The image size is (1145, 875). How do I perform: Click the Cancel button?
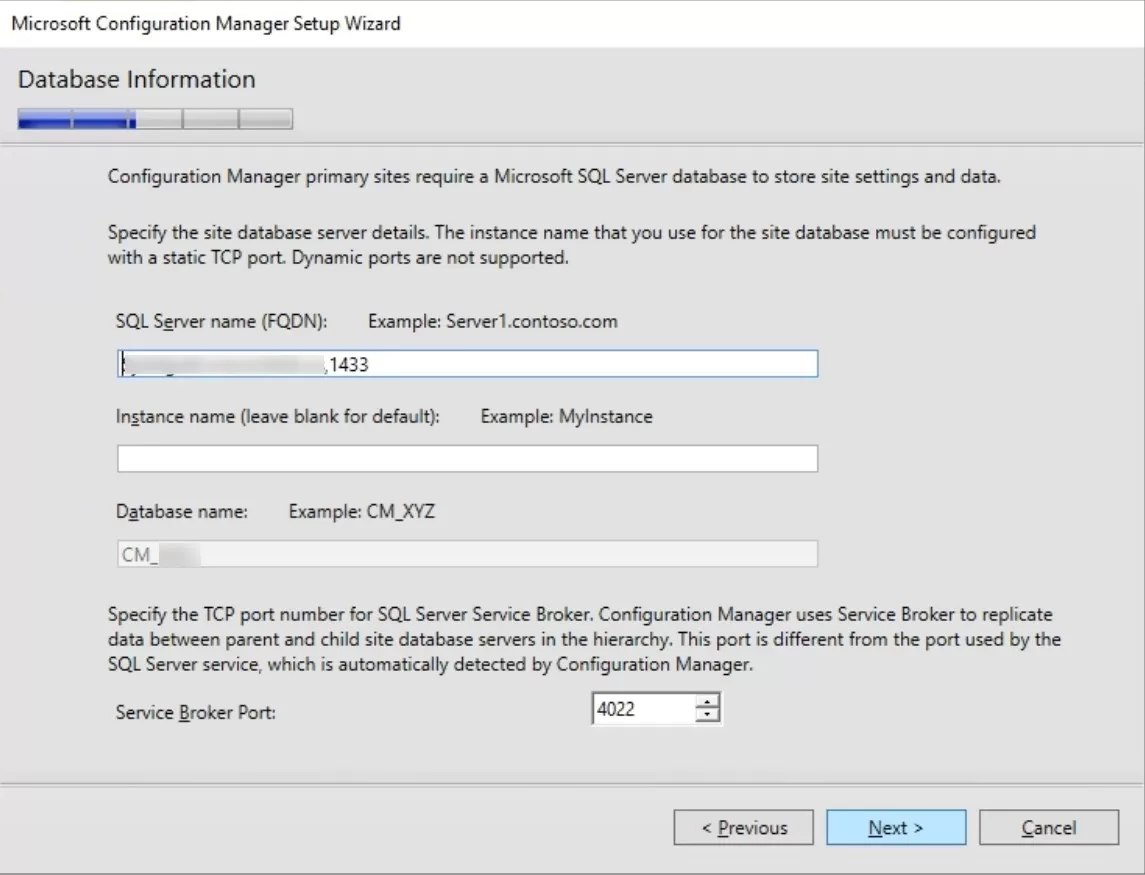pos(1047,827)
